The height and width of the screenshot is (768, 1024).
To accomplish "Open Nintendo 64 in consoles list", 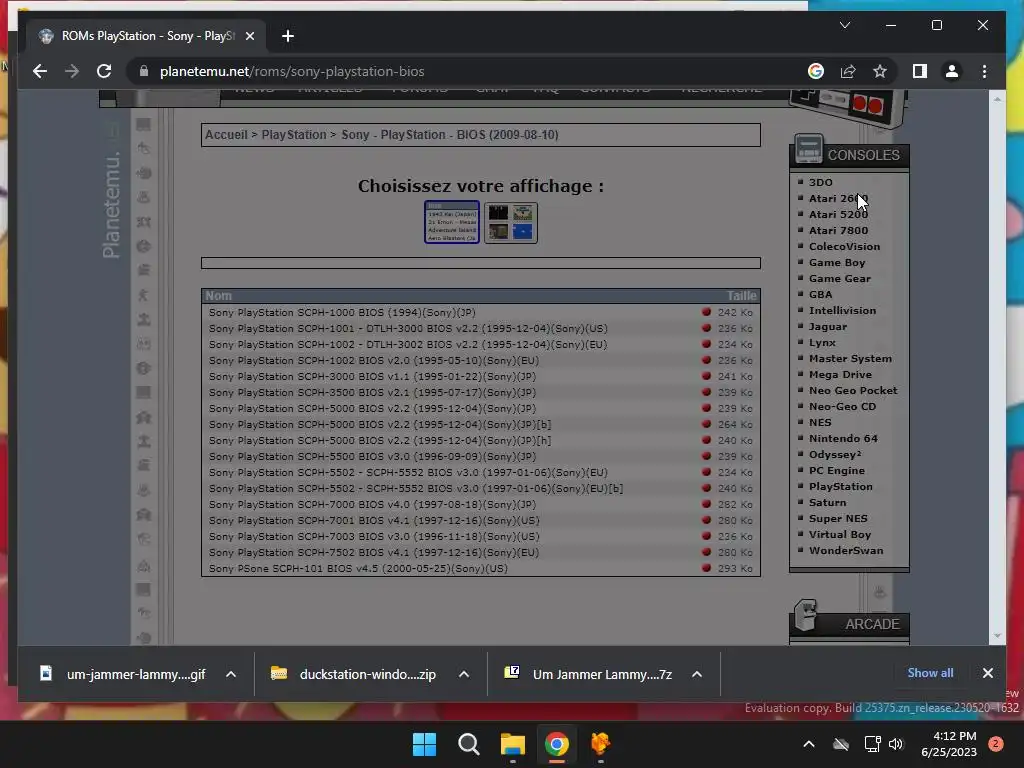I will pyautogui.click(x=843, y=438).
